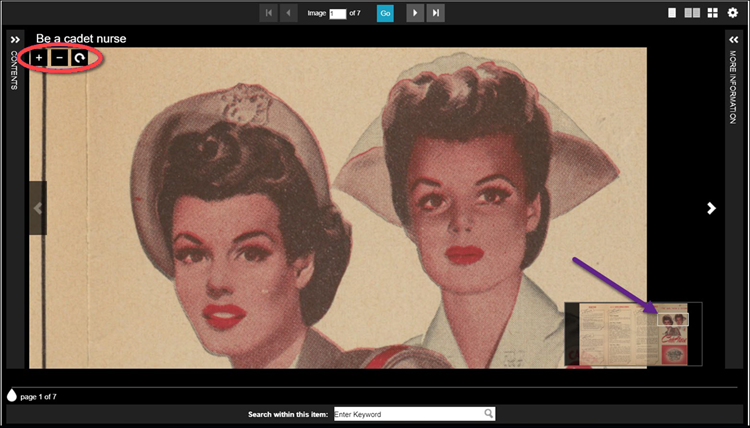Switch to single page view
This screenshot has height=428, width=750.
(x=672, y=13)
